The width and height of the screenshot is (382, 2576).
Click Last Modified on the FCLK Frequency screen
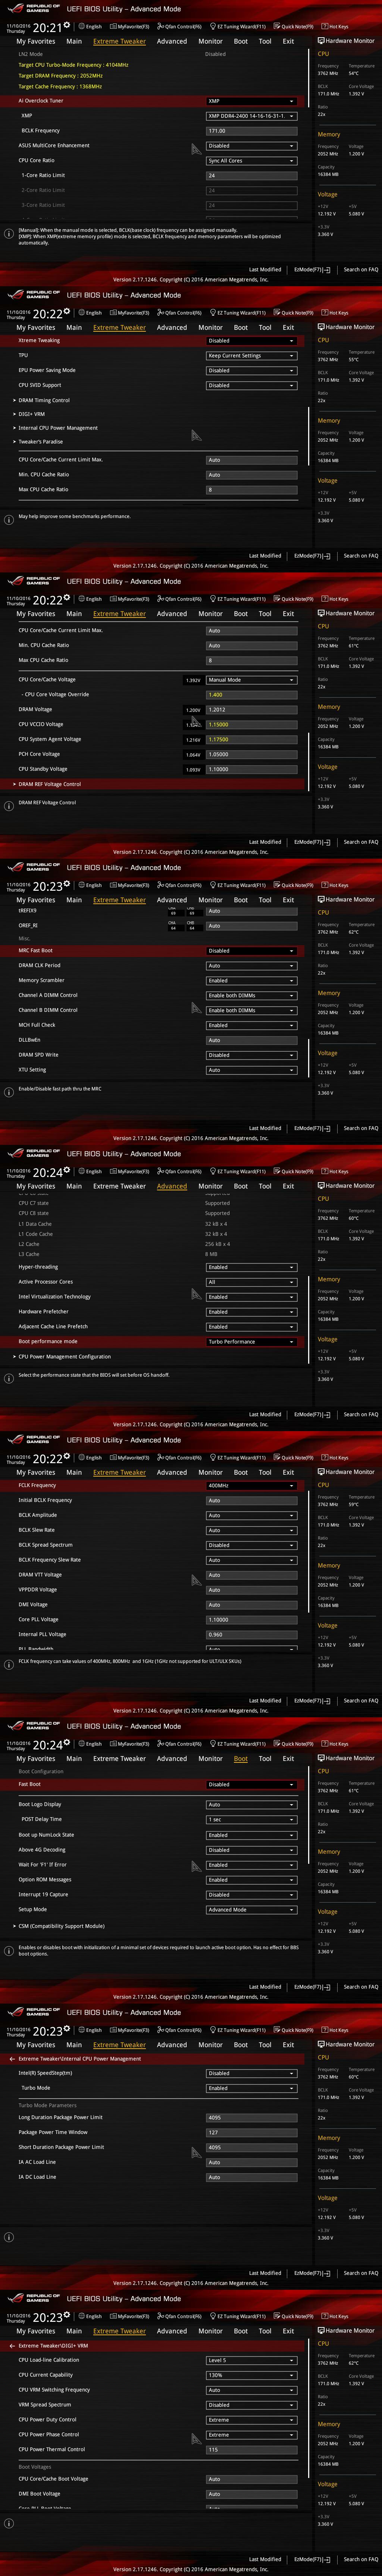tap(265, 1701)
